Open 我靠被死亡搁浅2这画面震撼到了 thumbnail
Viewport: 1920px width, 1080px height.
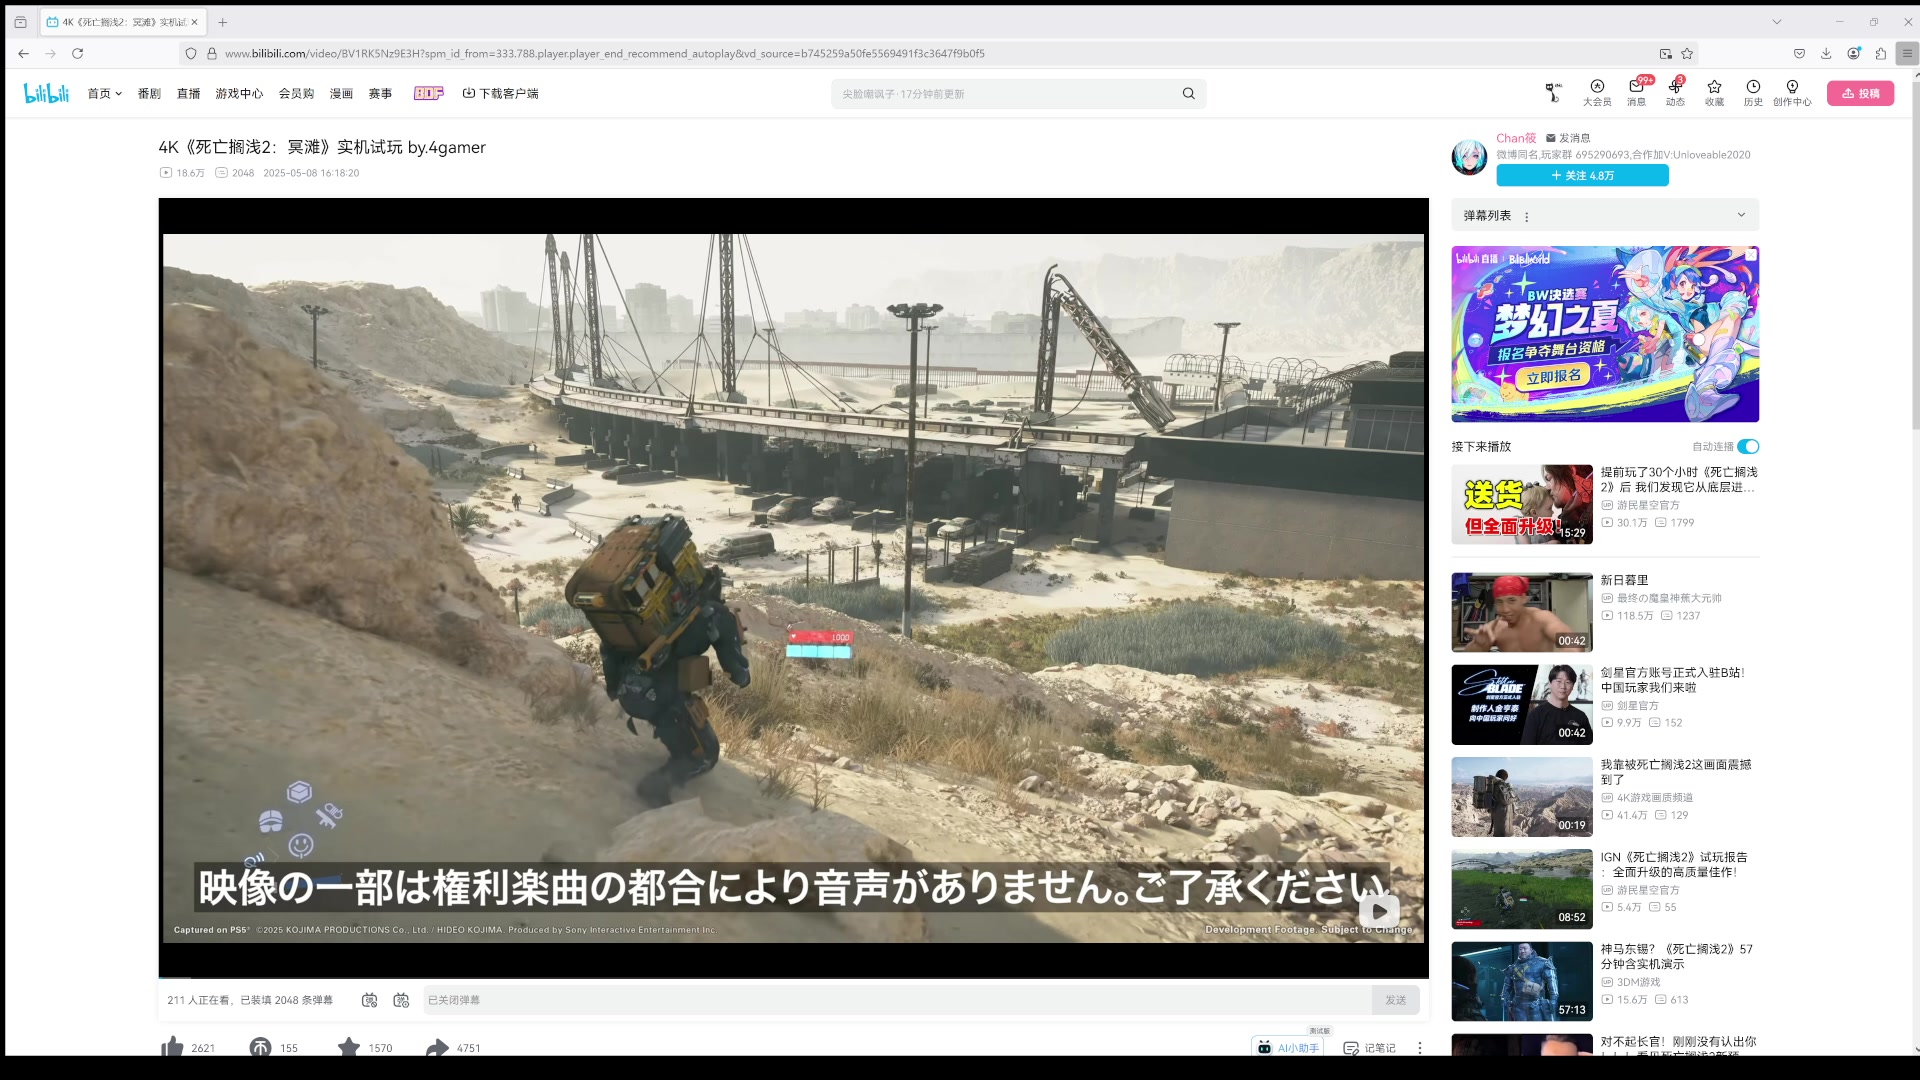click(x=1521, y=797)
